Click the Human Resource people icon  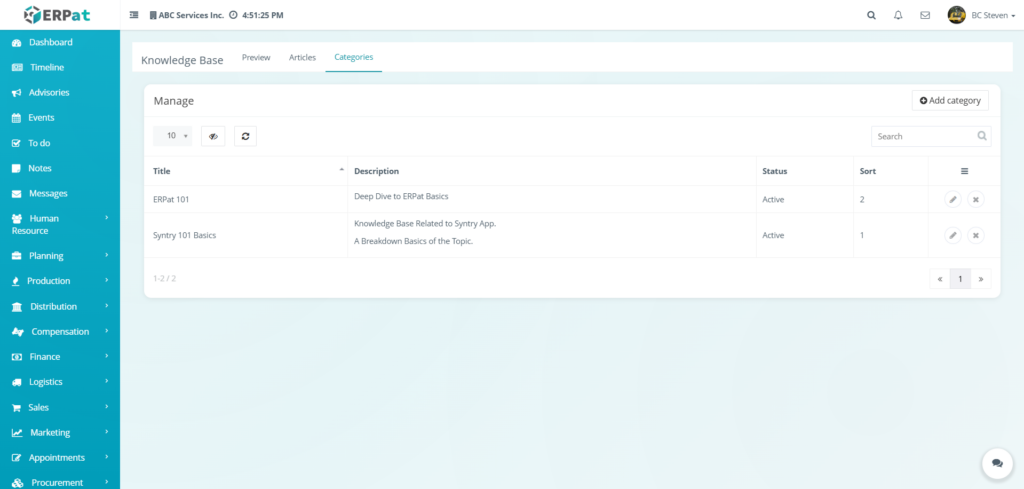pos(17,219)
